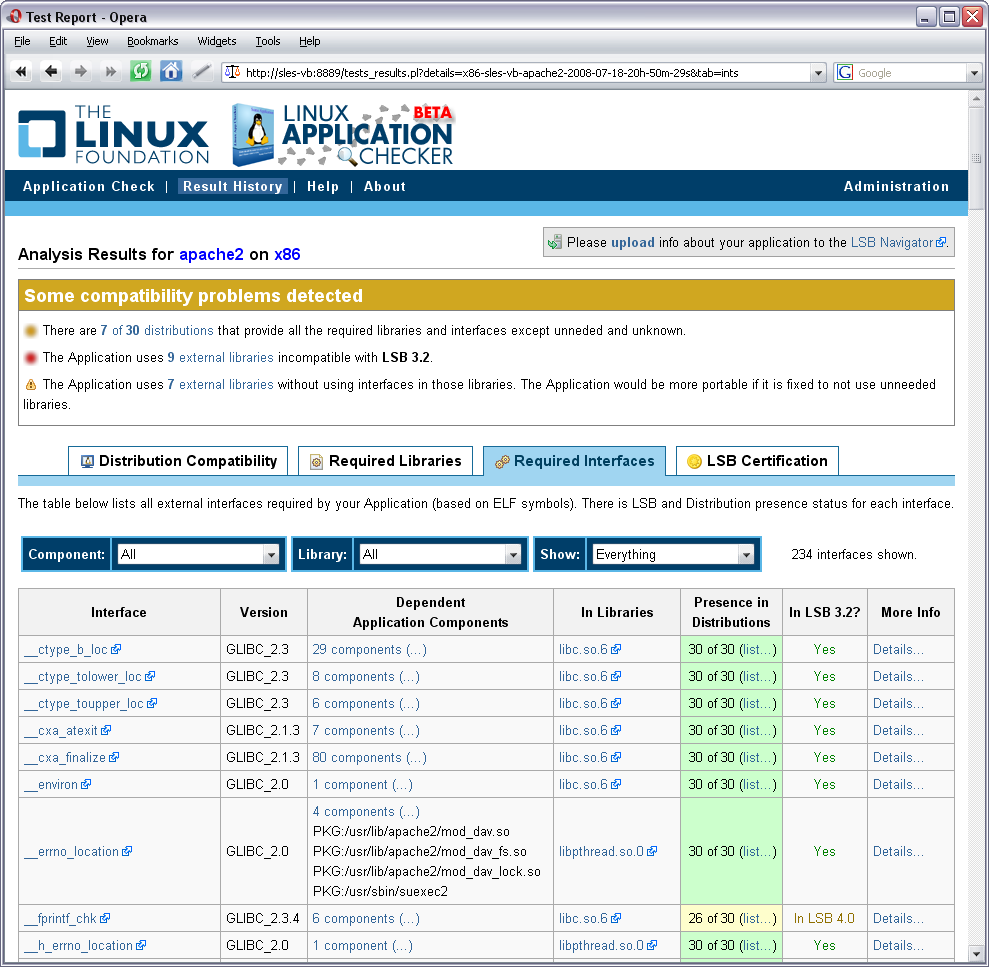
Task: Switch to Distribution Compatibility tab
Action: tap(178, 461)
